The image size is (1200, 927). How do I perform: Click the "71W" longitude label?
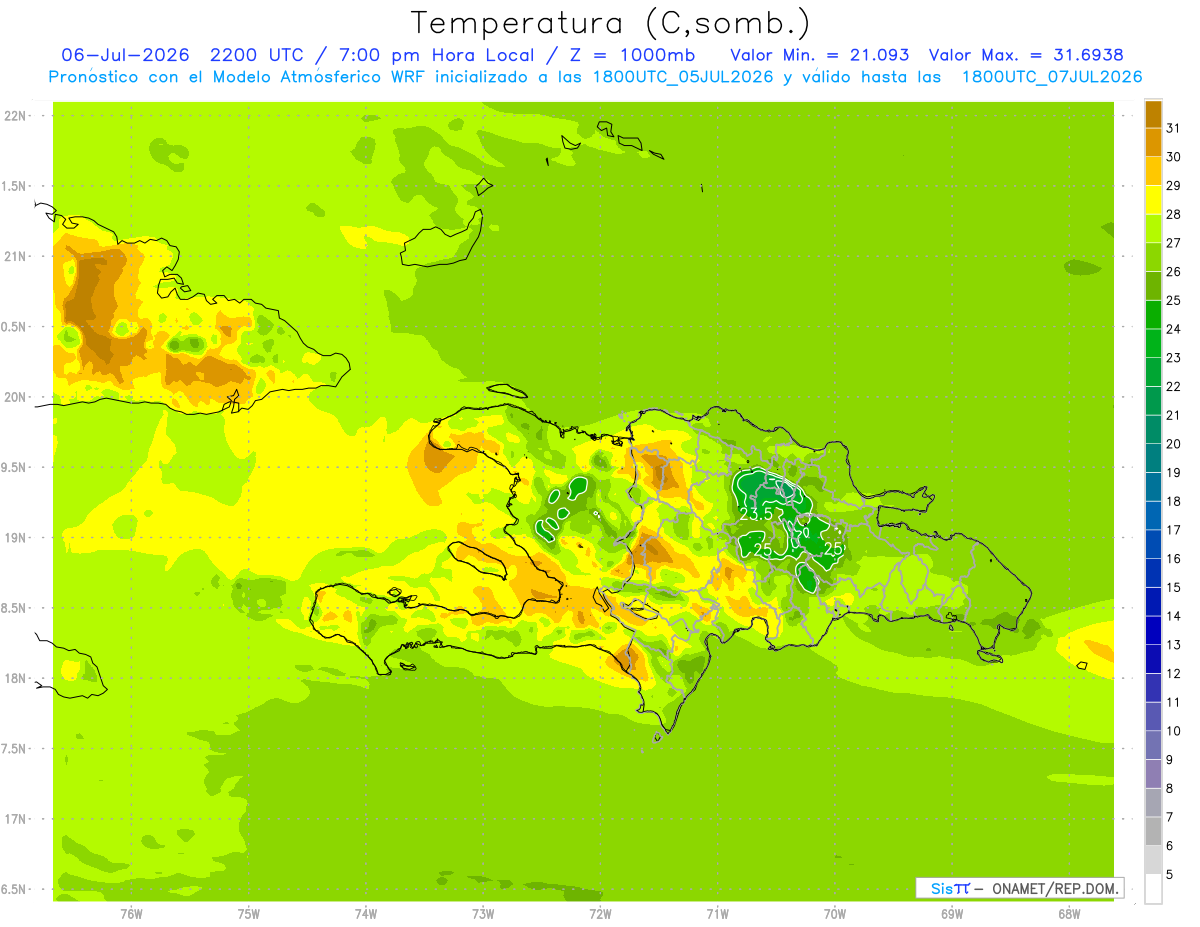pos(717,913)
